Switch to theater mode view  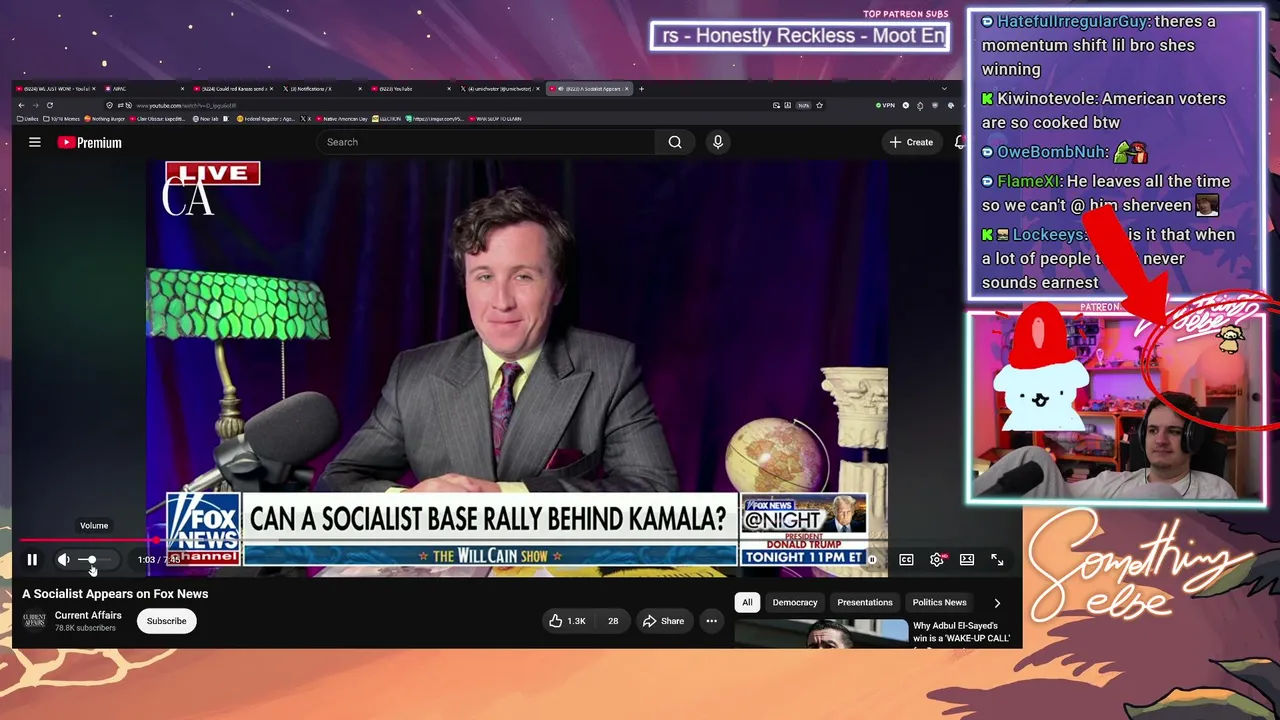[967, 560]
